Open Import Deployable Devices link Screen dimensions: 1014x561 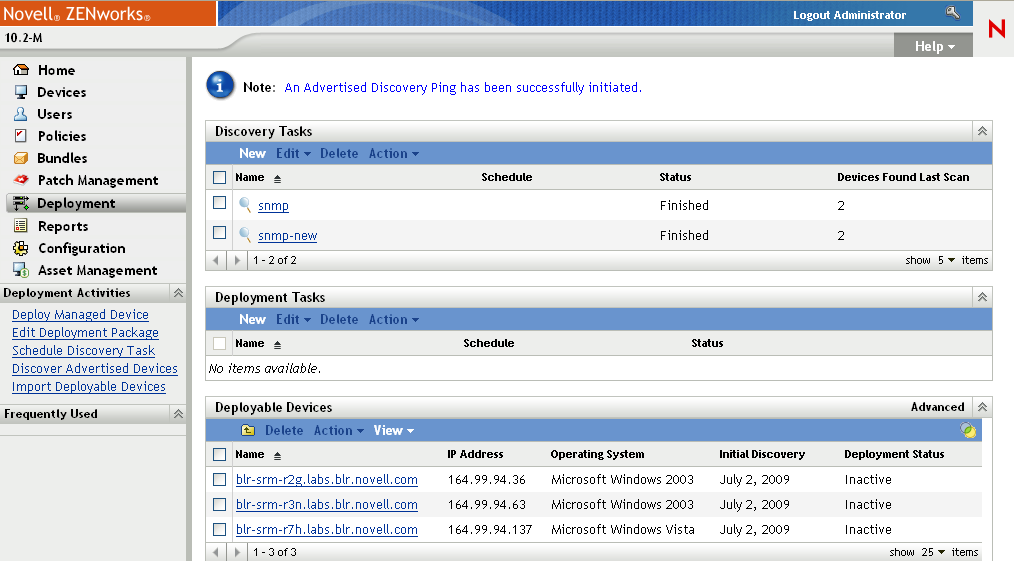pos(89,386)
